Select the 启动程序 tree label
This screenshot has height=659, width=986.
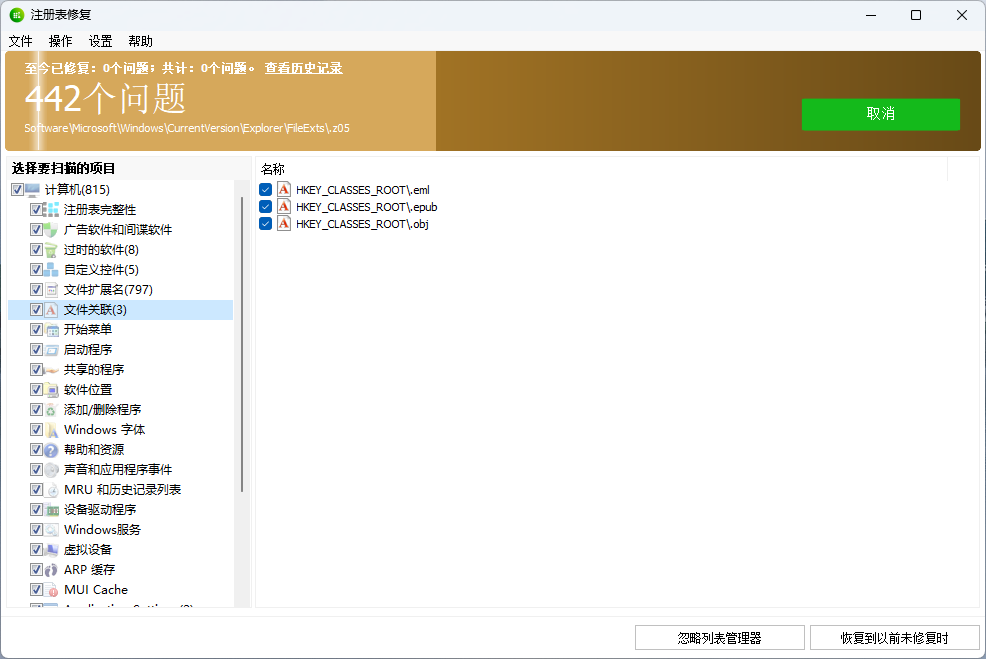pos(88,350)
